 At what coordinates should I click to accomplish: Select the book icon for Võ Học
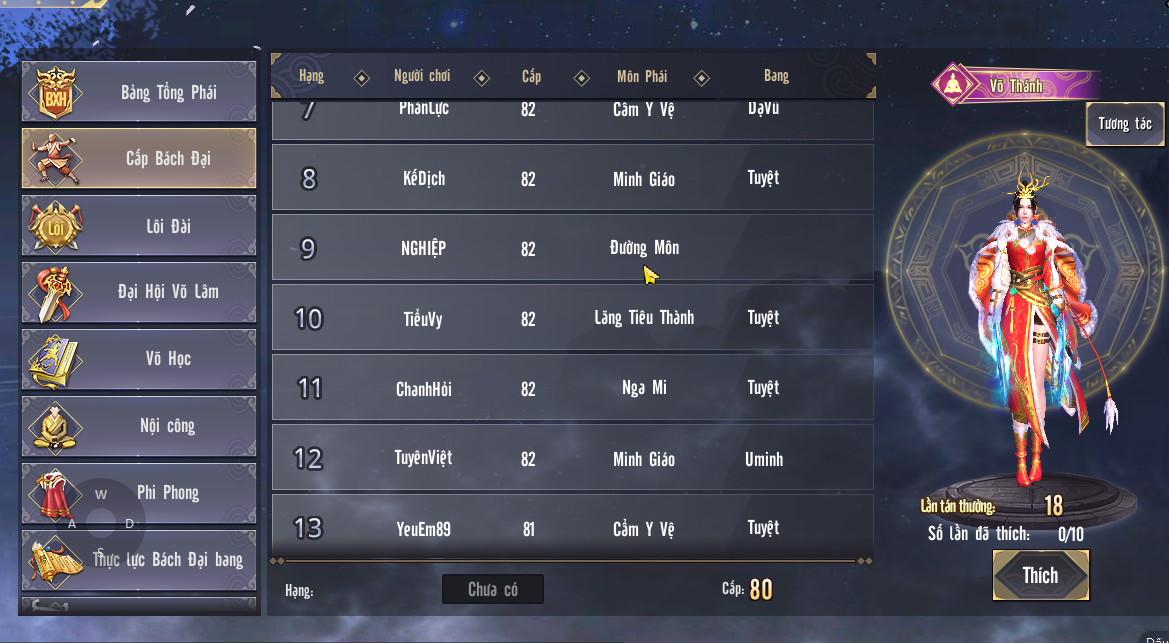(54, 360)
